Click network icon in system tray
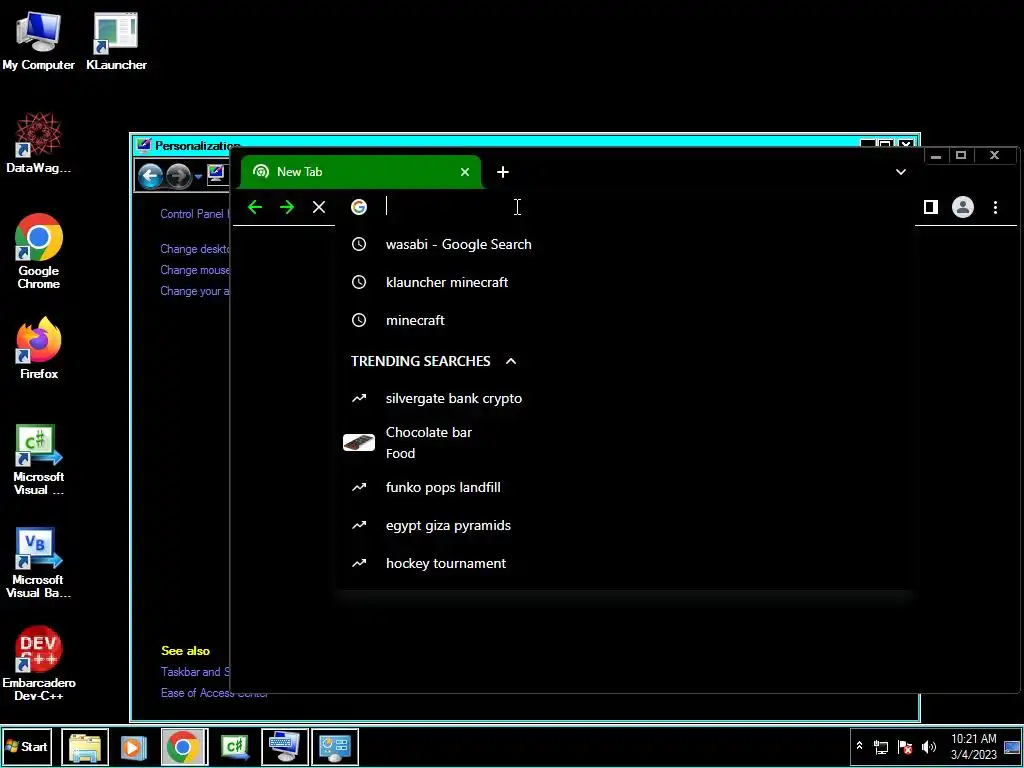Image resolution: width=1024 pixels, height=768 pixels. click(881, 747)
